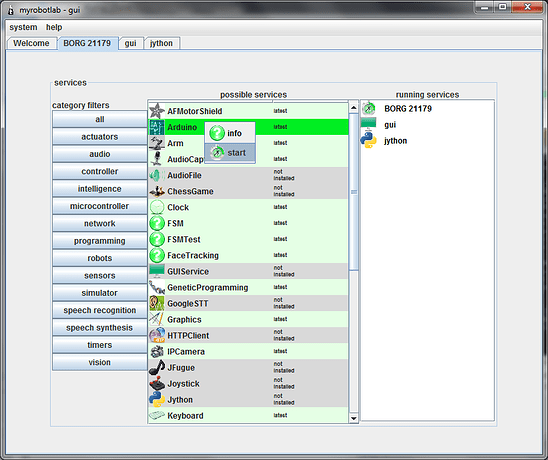
Task: Click the Joystick service icon
Action: point(157,383)
